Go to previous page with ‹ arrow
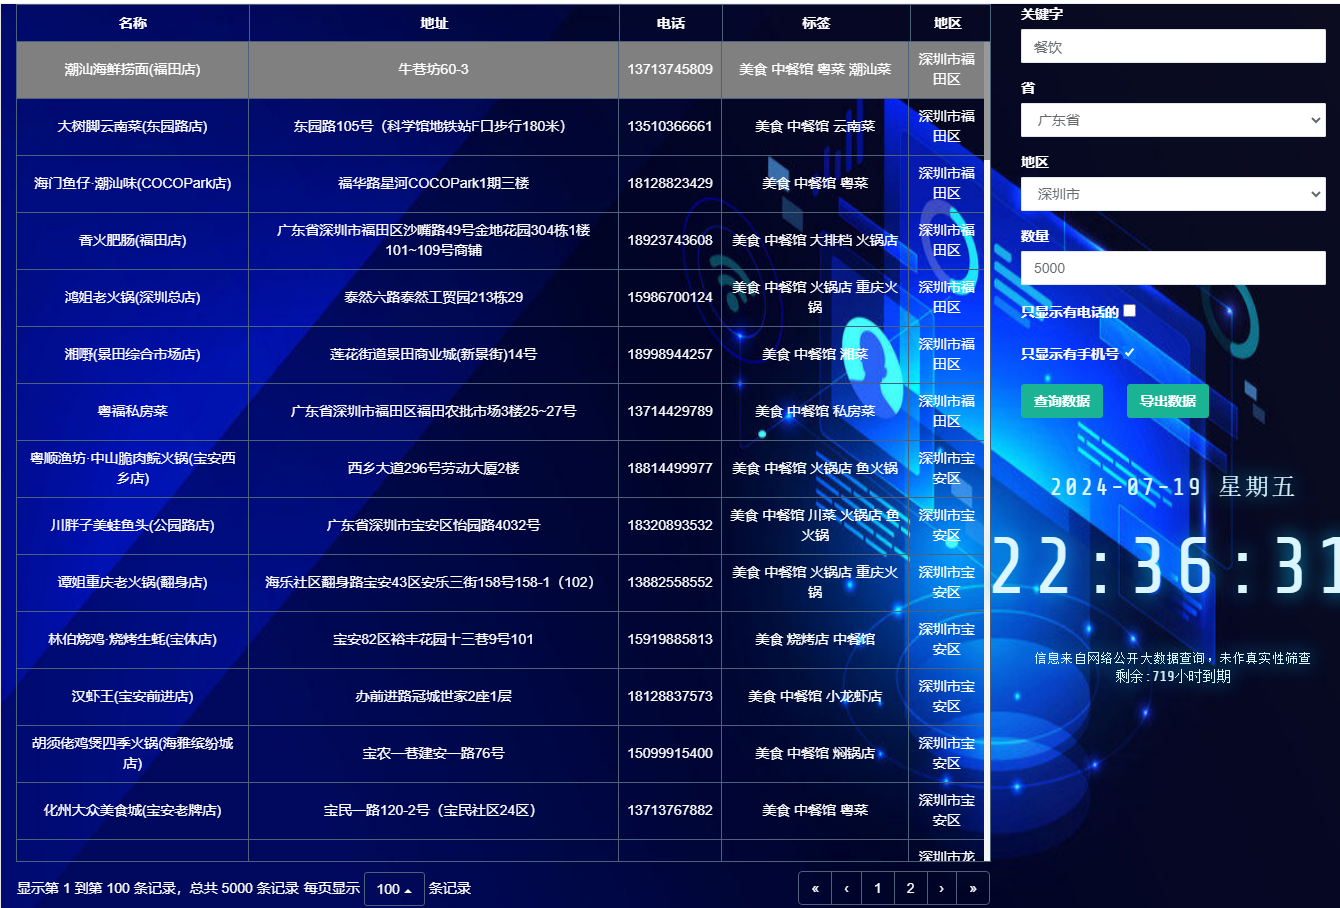The height and width of the screenshot is (908, 1340). [846, 888]
